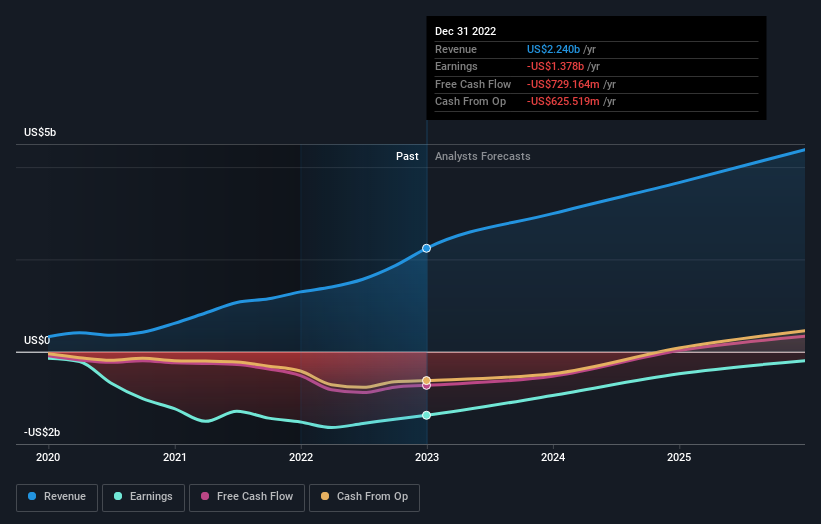The height and width of the screenshot is (524, 821).
Task: Click the 2021 x-axis label
Action: tap(174, 457)
